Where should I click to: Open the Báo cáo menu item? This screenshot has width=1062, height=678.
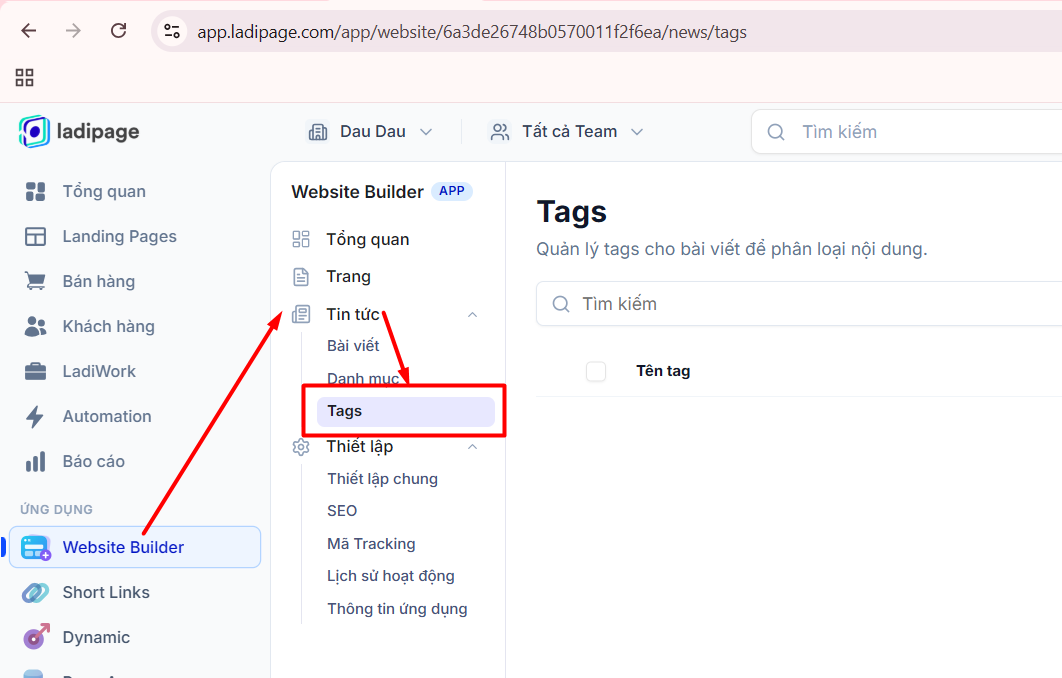93,461
